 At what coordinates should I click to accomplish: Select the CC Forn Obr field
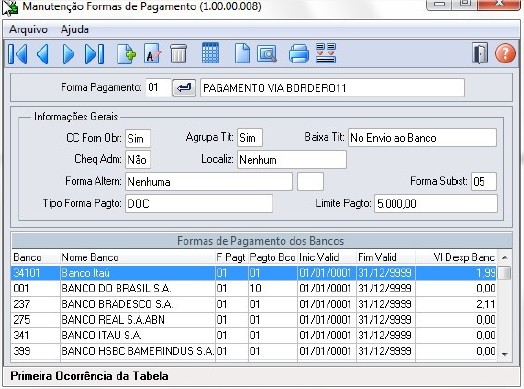(138, 138)
